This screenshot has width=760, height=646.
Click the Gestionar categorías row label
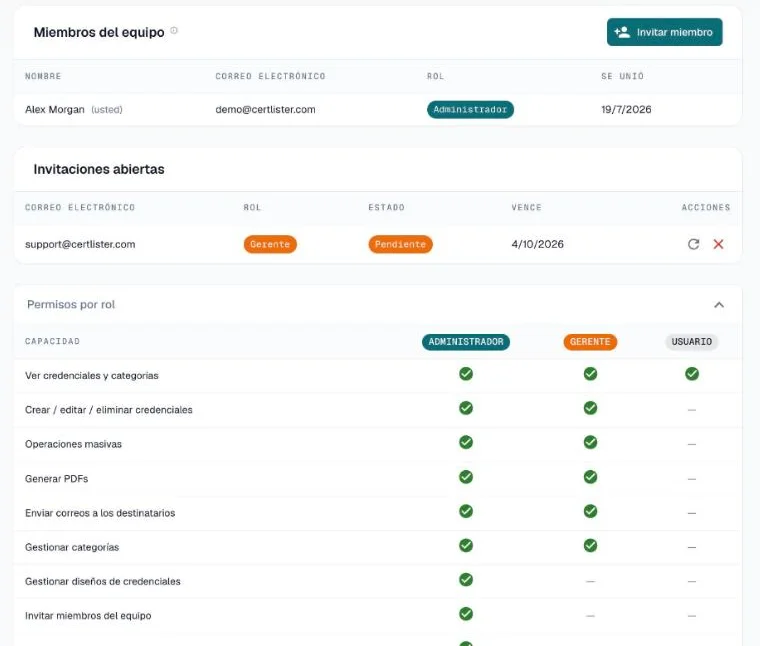click(x=72, y=547)
